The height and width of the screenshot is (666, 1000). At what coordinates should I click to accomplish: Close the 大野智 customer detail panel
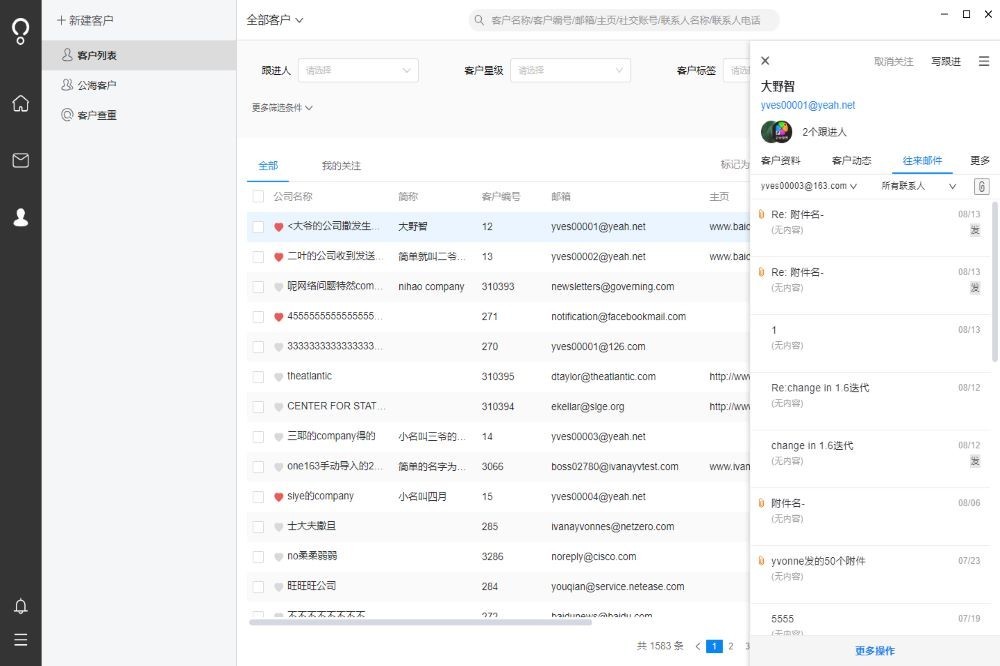[765, 61]
